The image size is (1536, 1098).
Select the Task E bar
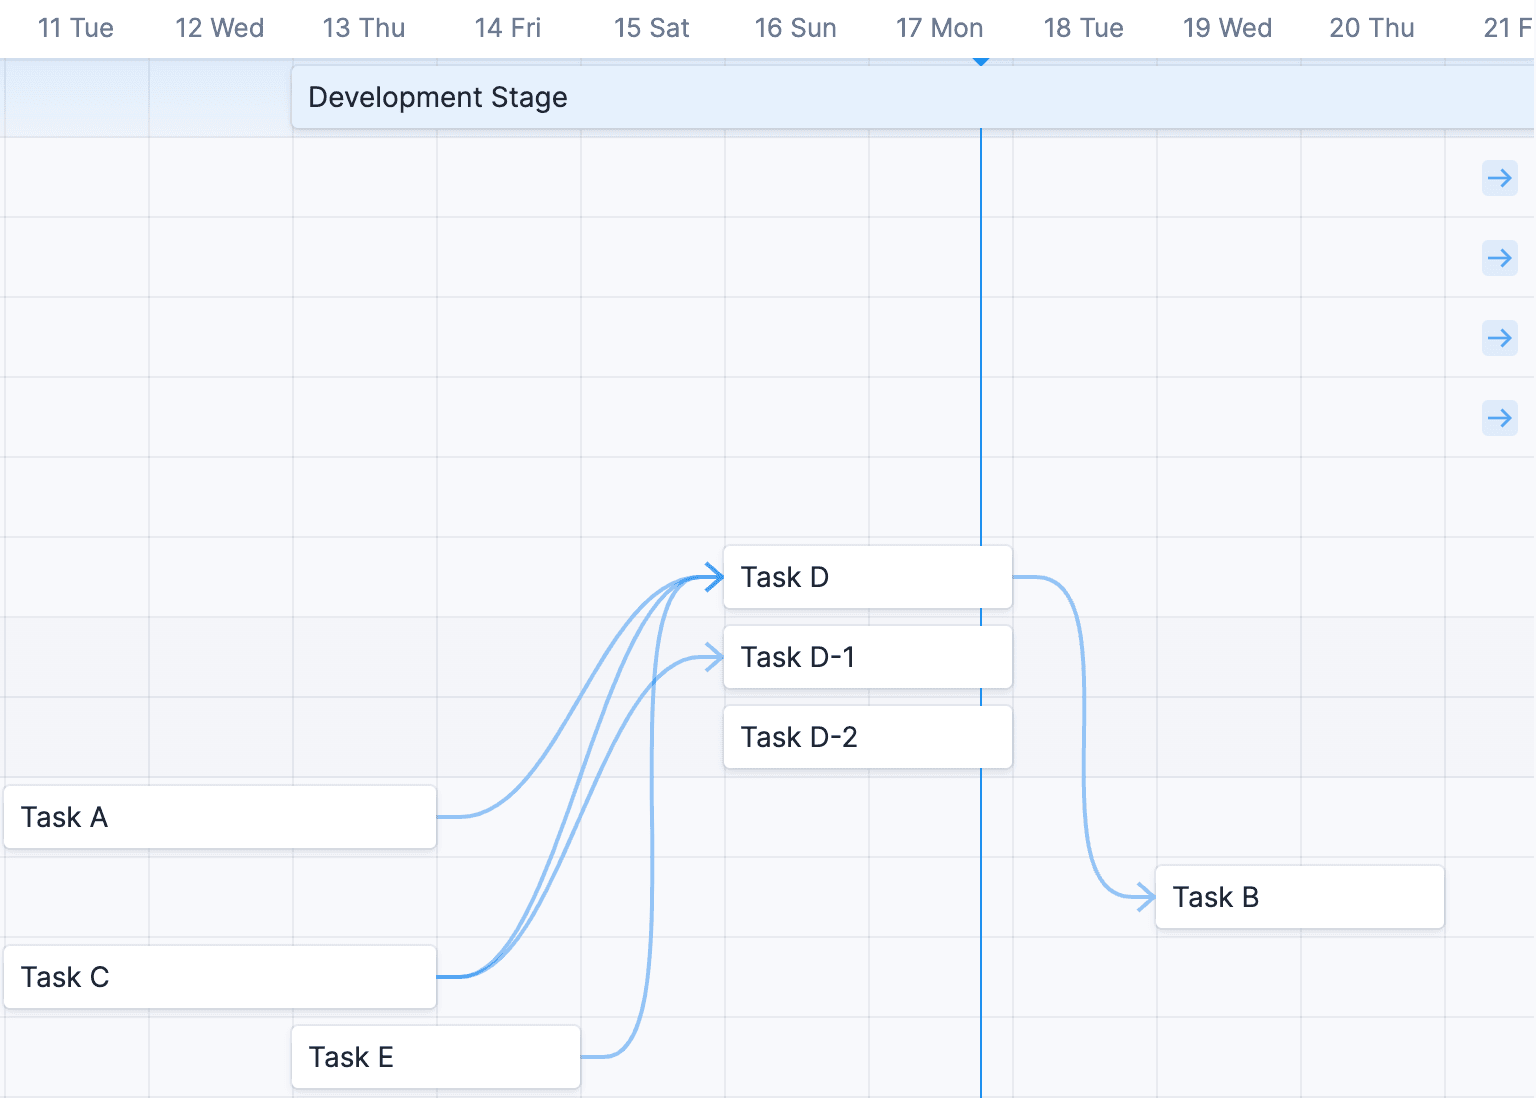pyautogui.click(x=435, y=1056)
